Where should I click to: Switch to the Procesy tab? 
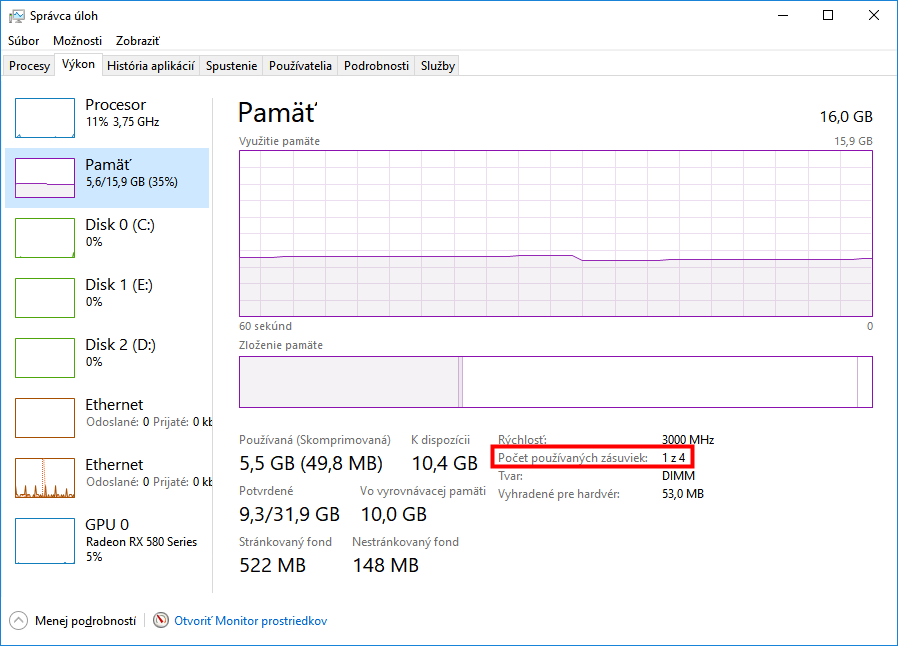pyautogui.click(x=29, y=66)
